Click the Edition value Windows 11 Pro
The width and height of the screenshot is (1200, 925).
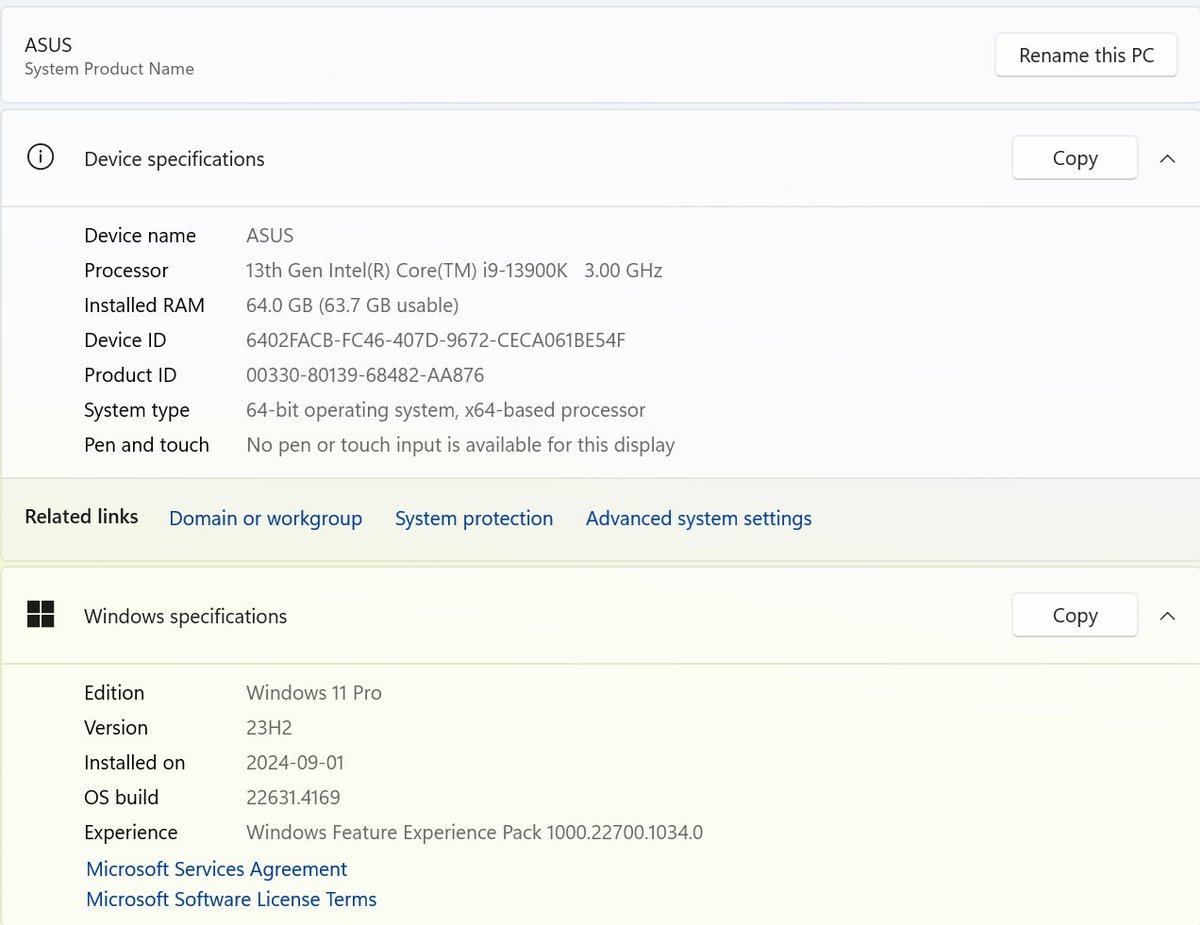314,692
